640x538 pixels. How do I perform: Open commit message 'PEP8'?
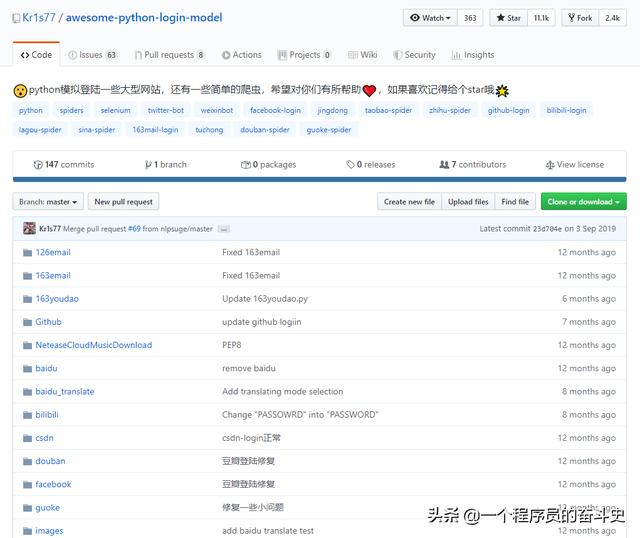(232, 345)
